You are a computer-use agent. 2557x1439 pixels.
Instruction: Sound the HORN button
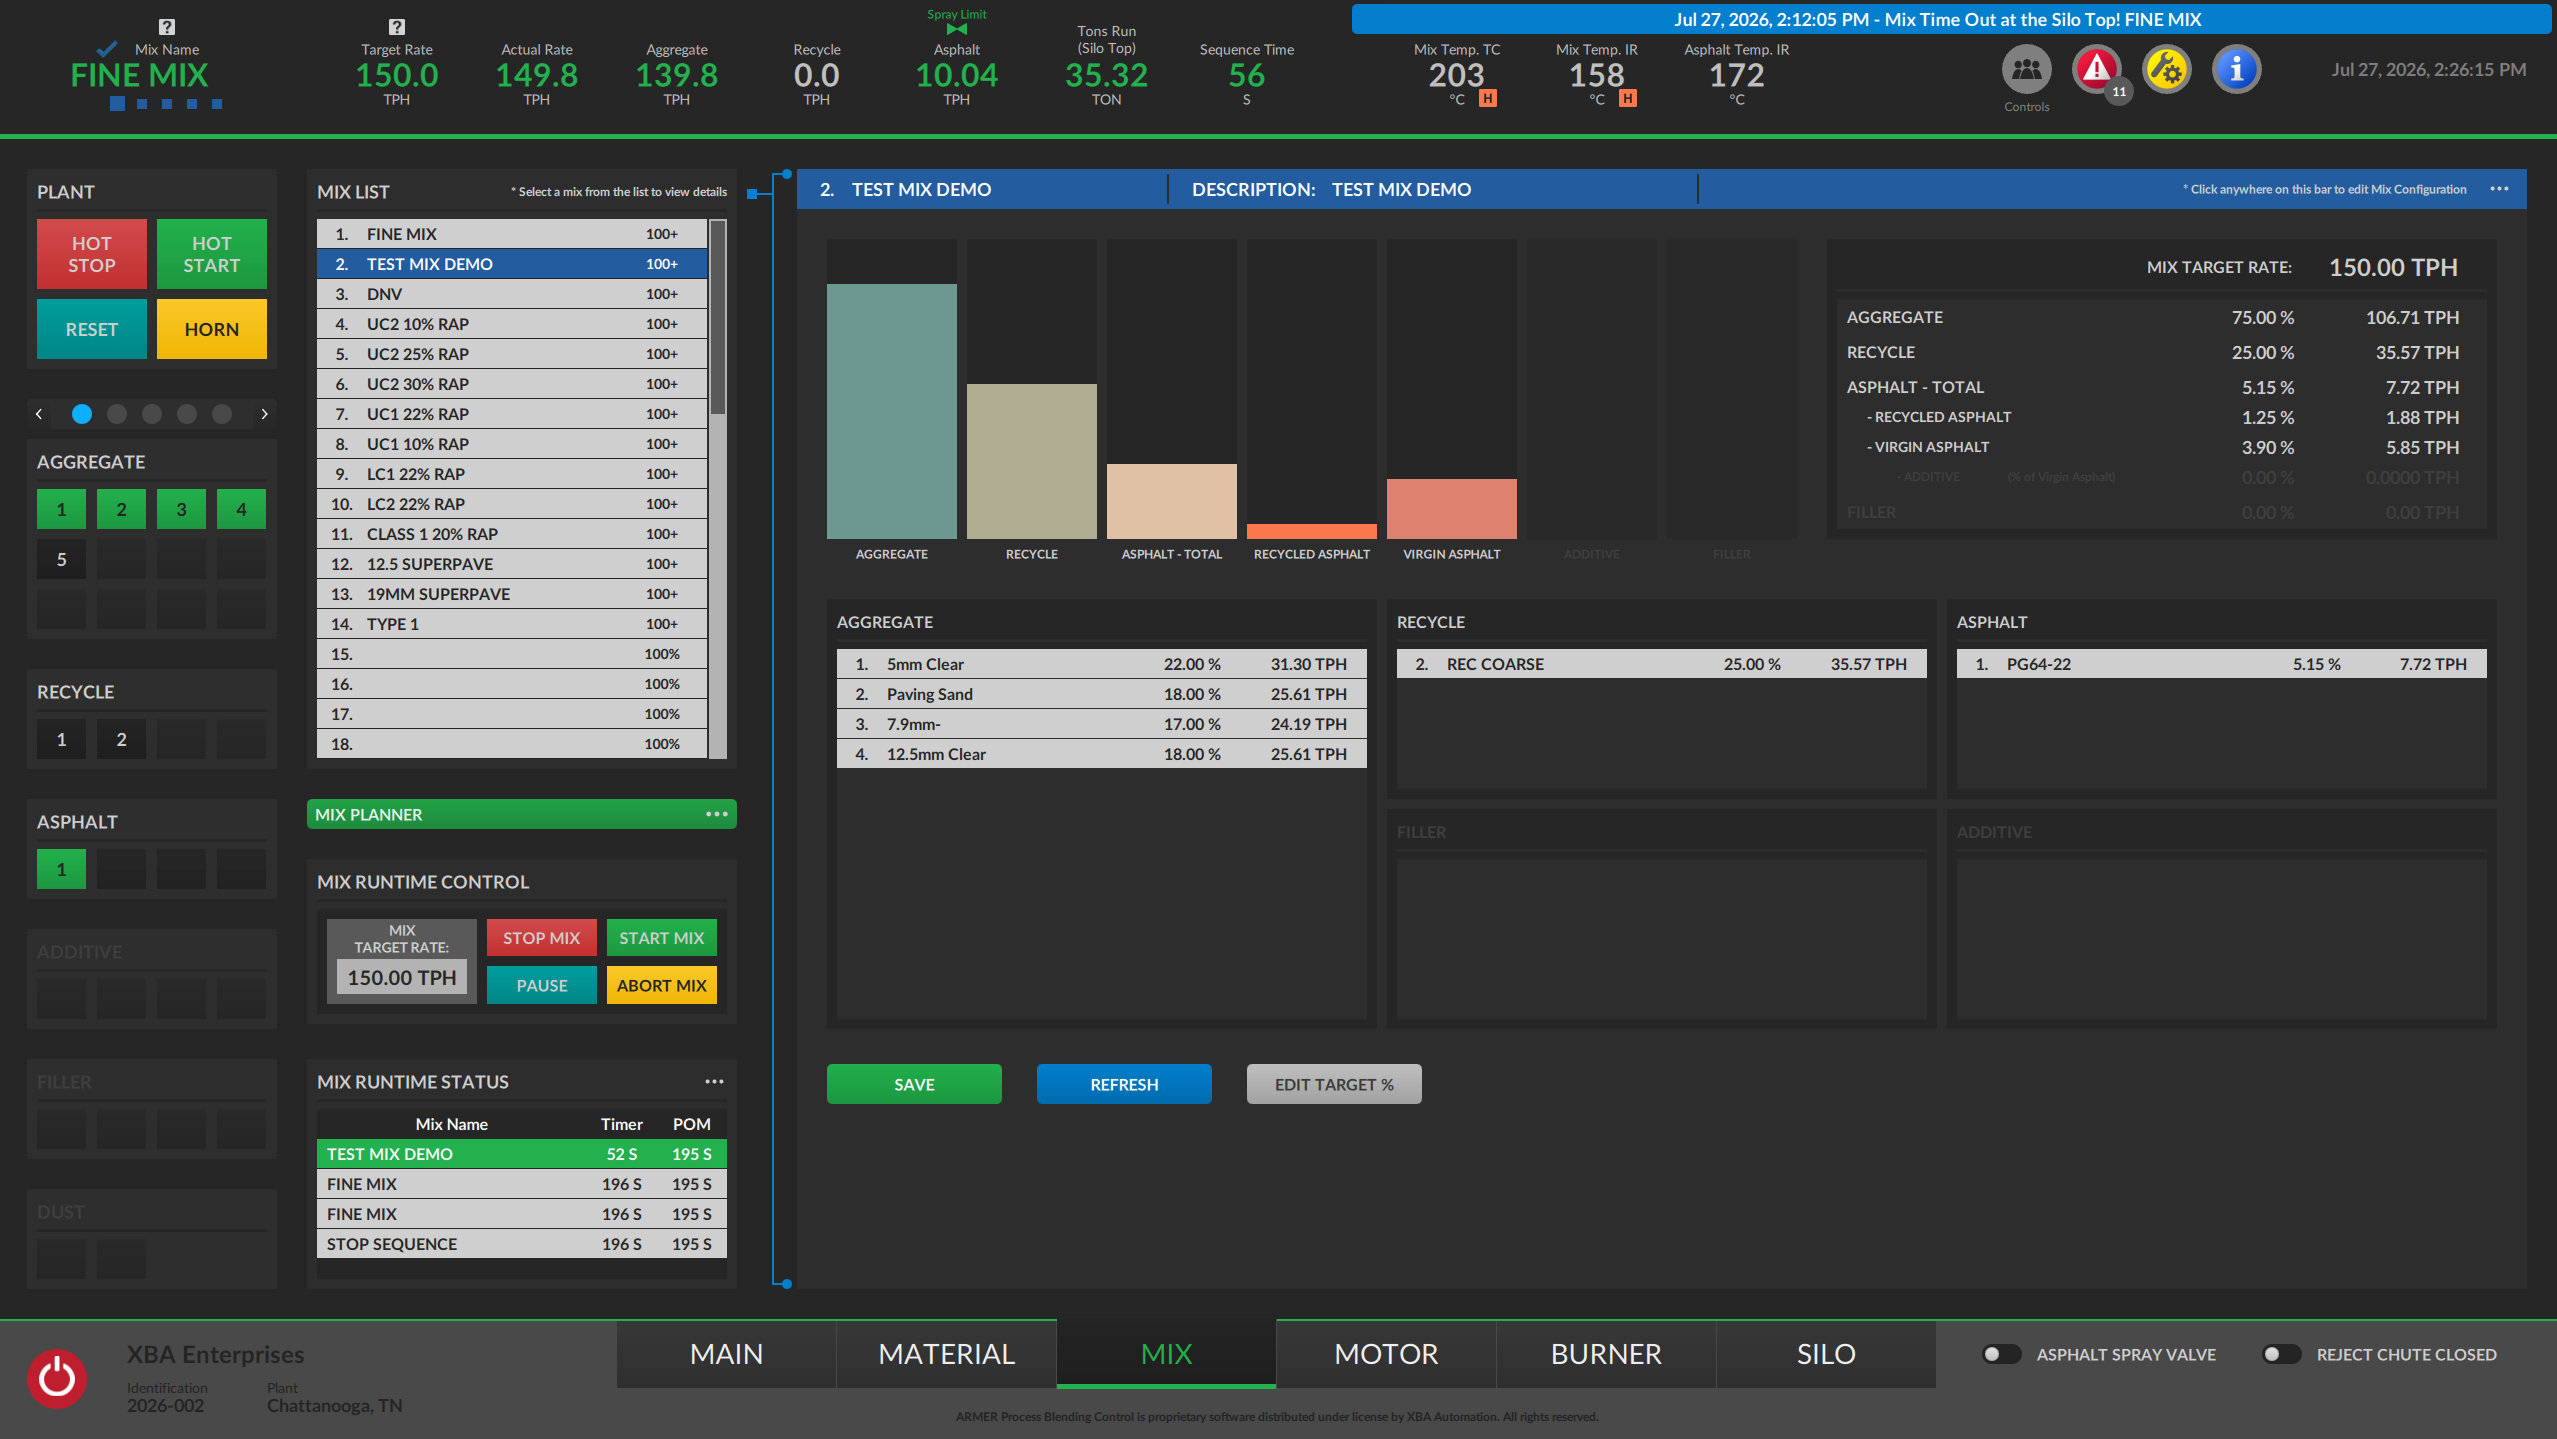coord(211,329)
